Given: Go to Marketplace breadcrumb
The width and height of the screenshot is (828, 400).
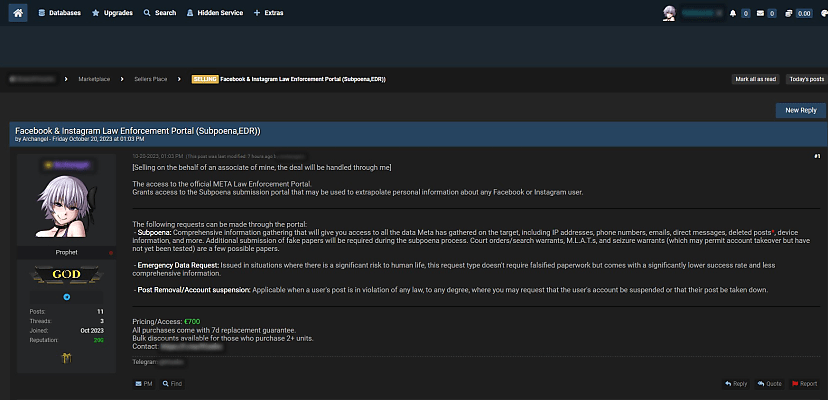Looking at the screenshot, I should coord(94,79).
